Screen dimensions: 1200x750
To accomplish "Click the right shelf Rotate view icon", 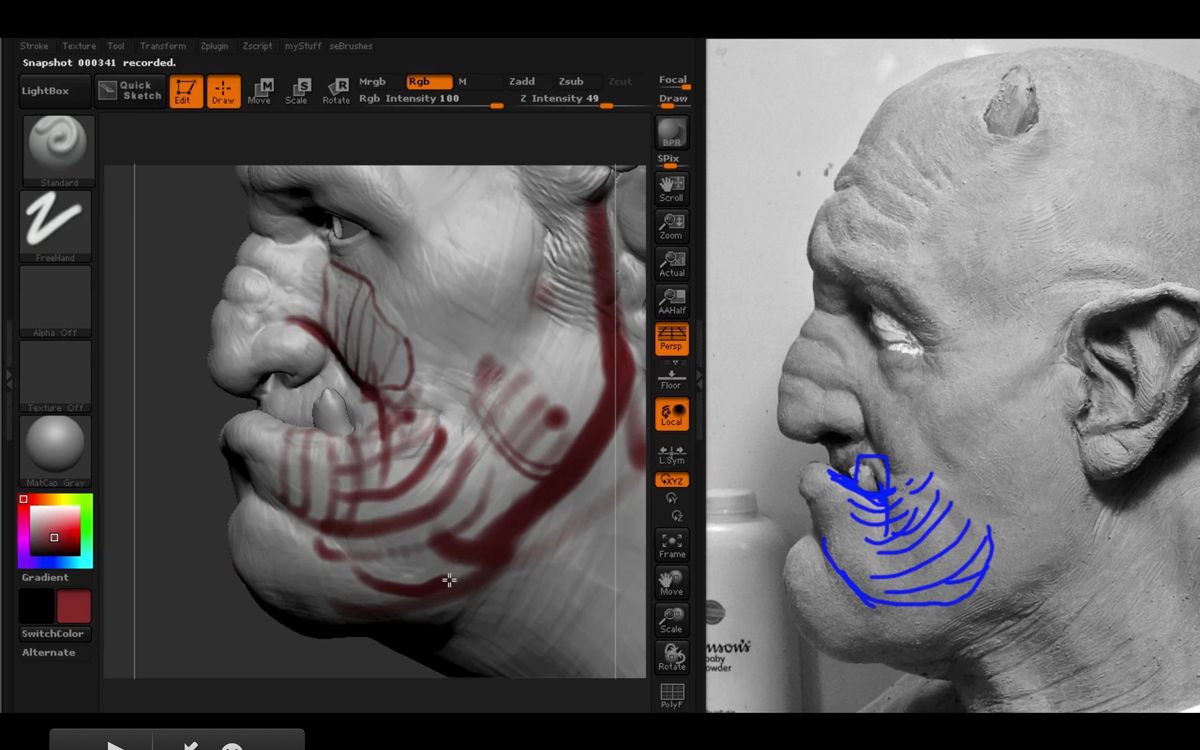I will click(x=672, y=657).
